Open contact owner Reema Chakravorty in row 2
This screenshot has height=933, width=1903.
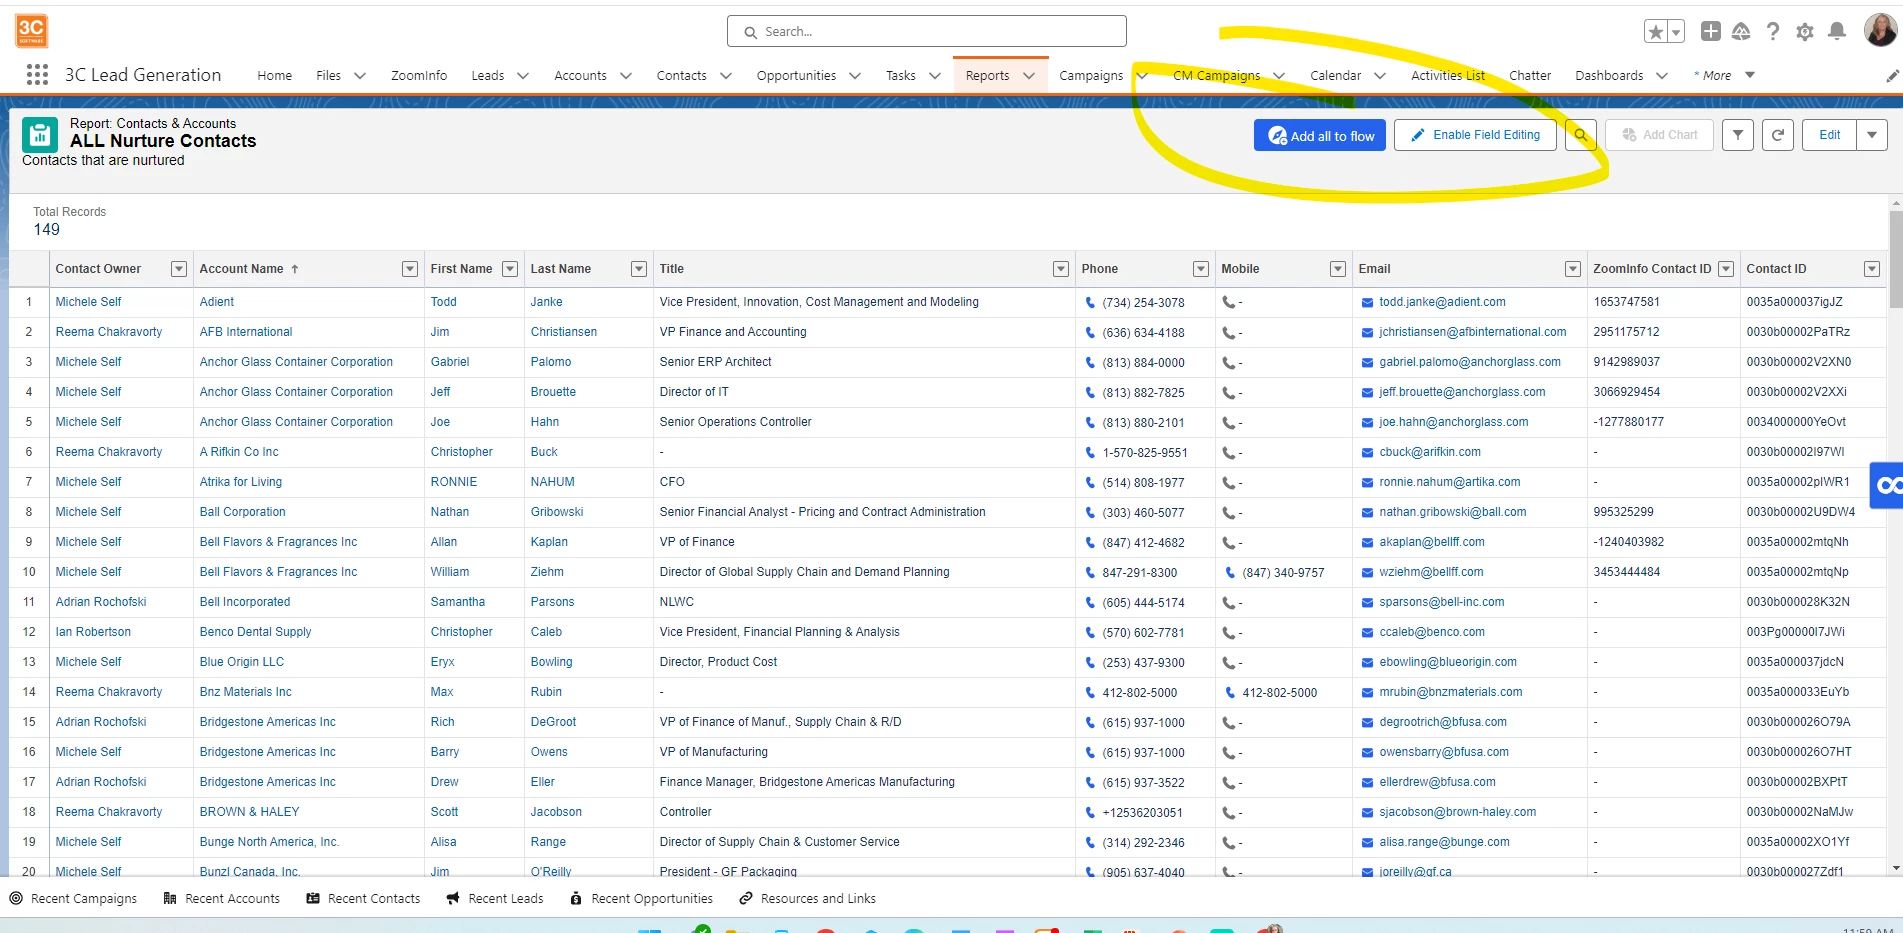(x=109, y=332)
